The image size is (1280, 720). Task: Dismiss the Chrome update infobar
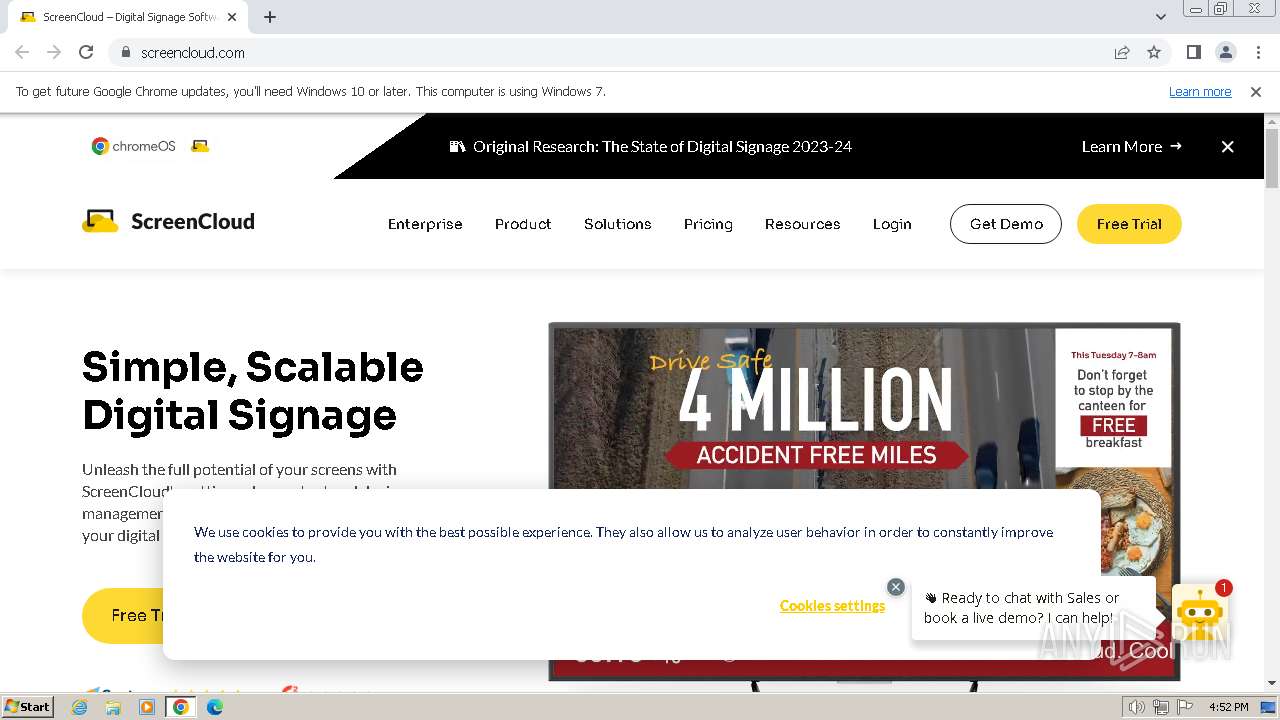[1256, 91]
